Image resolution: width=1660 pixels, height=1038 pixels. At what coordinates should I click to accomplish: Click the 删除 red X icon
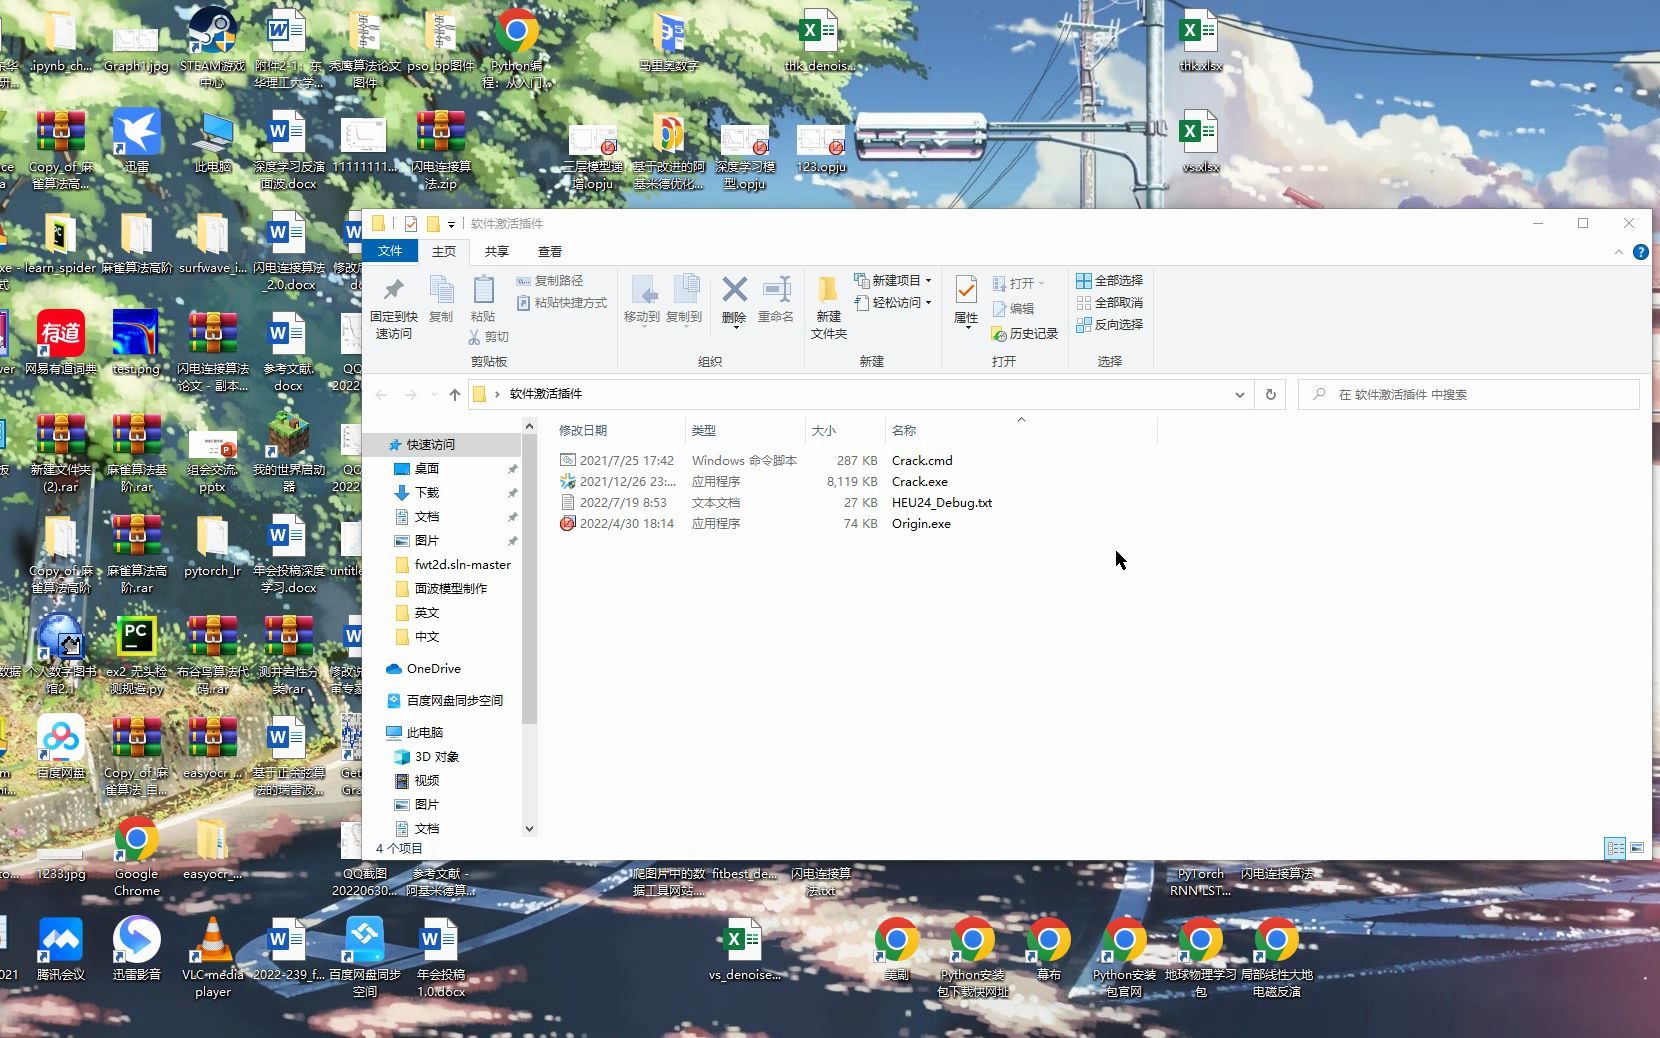(734, 290)
